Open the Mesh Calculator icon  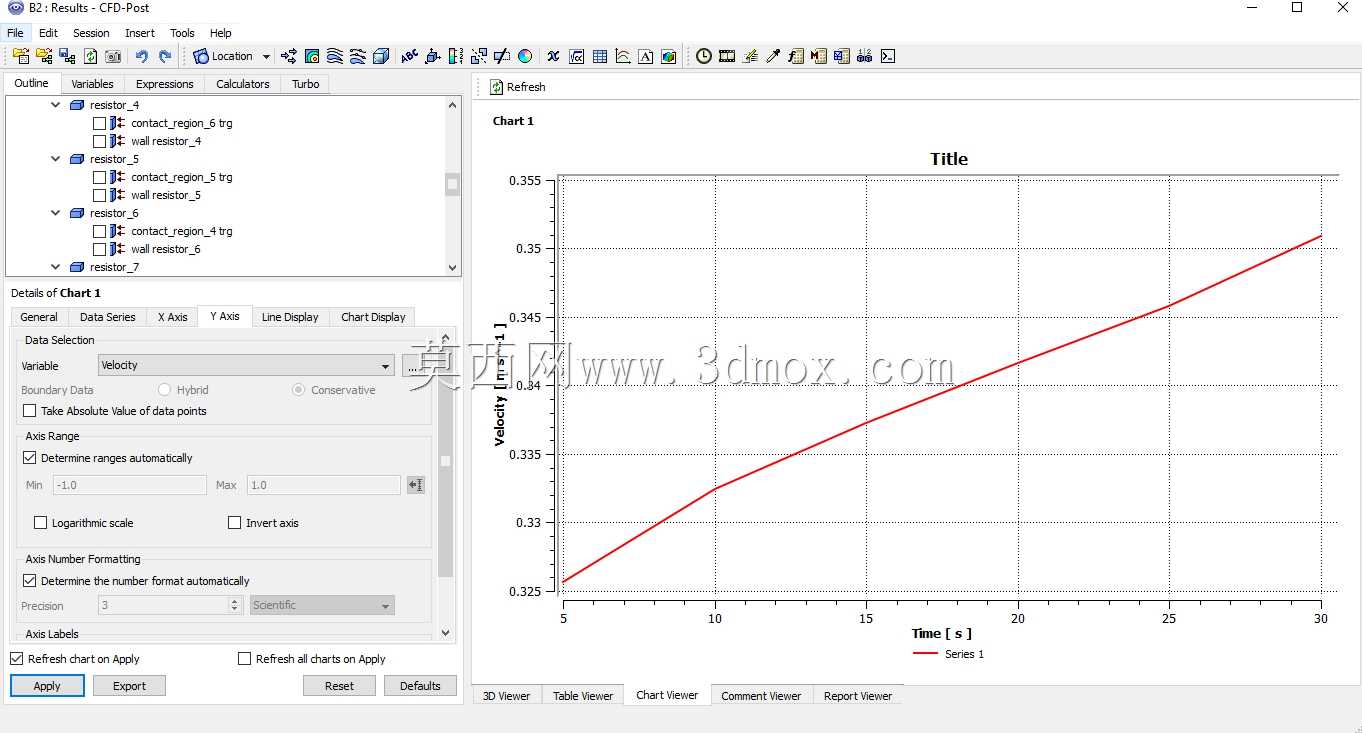click(841, 56)
